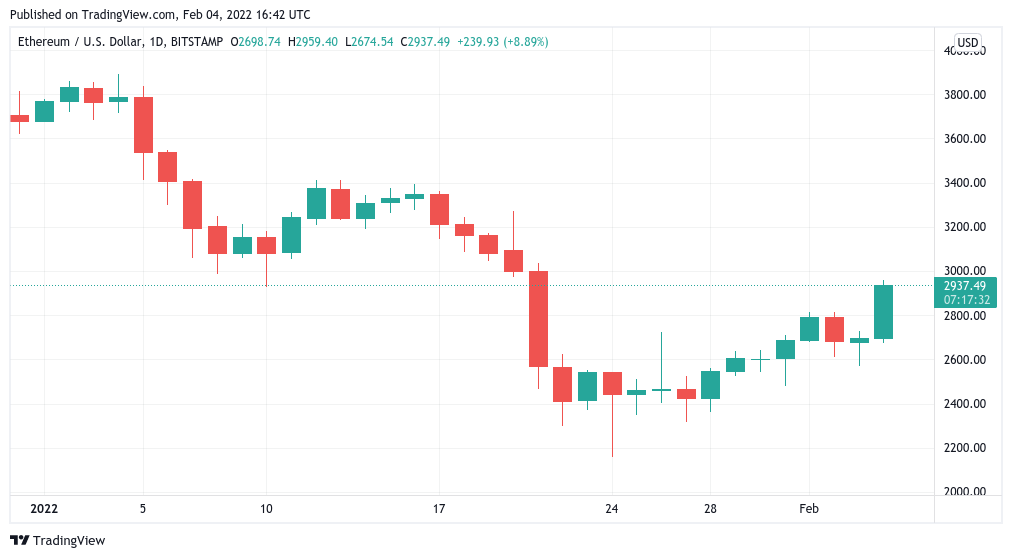Click the open value O2698.74 in legend
1012x558 pixels.
click(x=256, y=42)
